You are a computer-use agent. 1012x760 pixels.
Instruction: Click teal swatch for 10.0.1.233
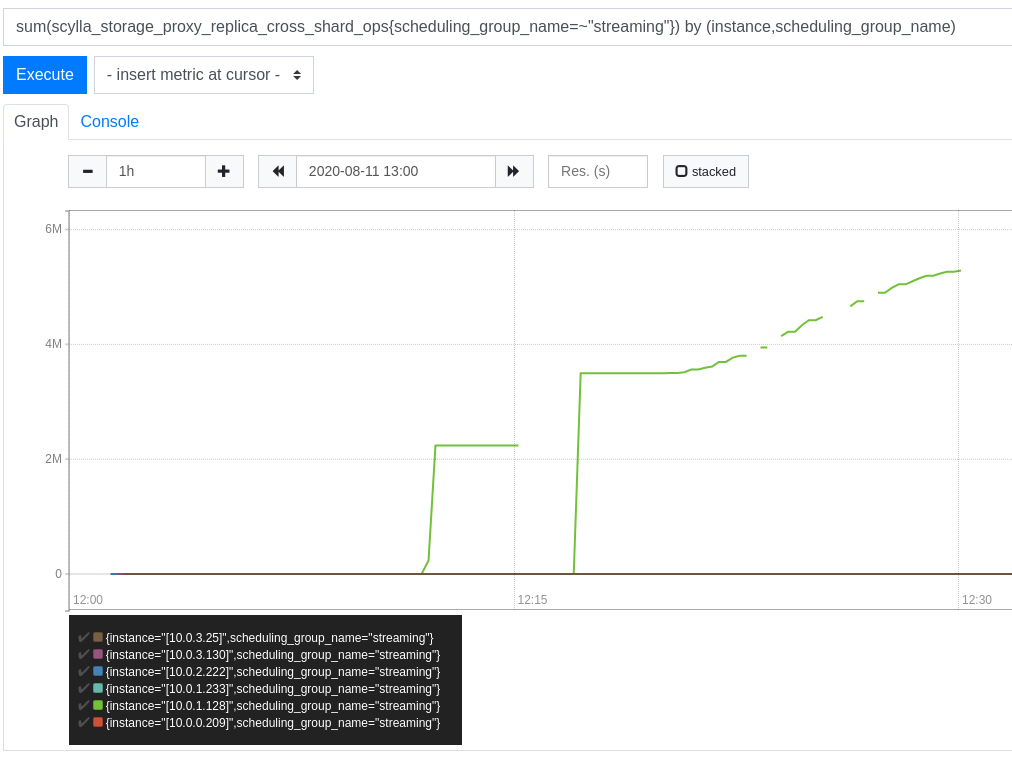click(98, 688)
